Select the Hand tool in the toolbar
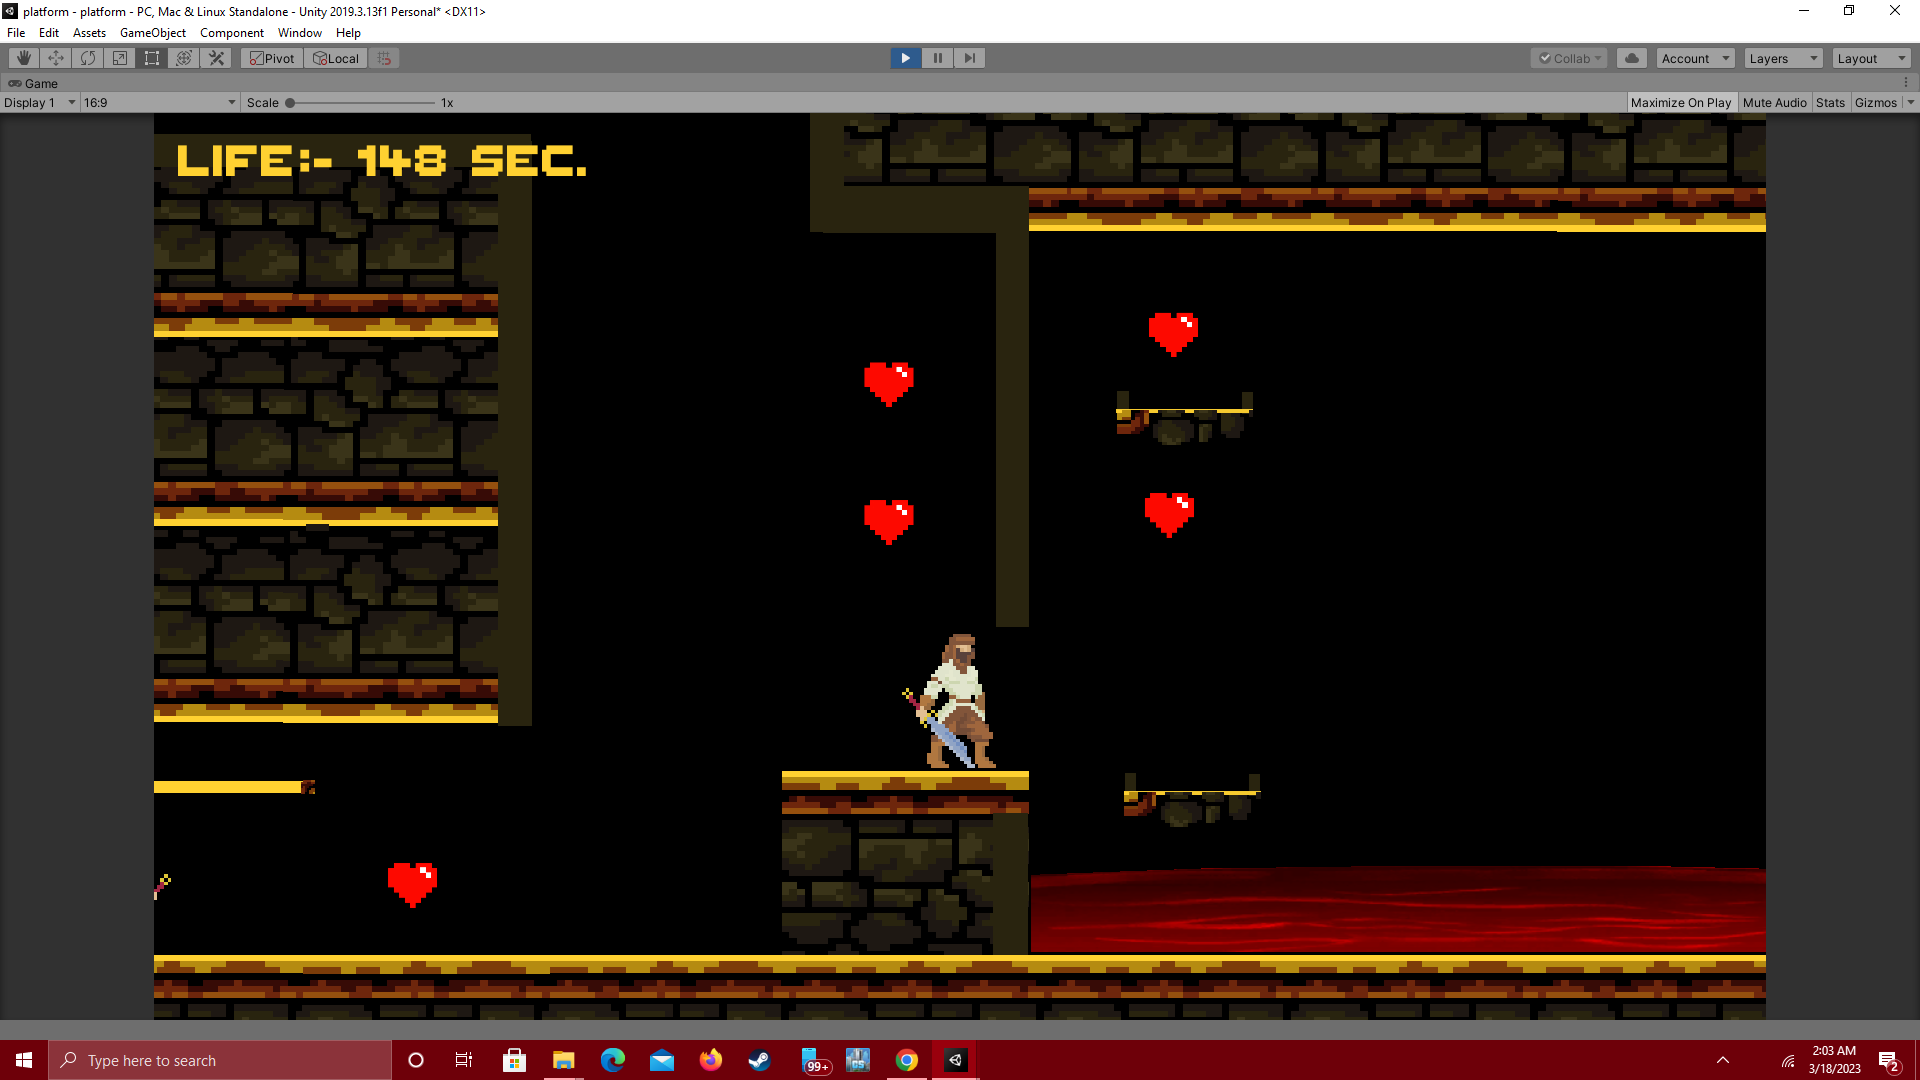The width and height of the screenshot is (1920, 1080). coord(23,58)
